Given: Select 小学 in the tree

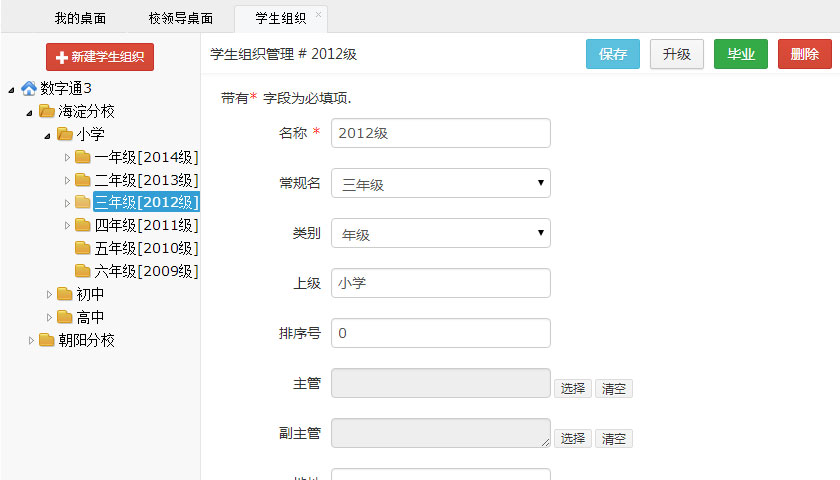Looking at the screenshot, I should coord(90,134).
